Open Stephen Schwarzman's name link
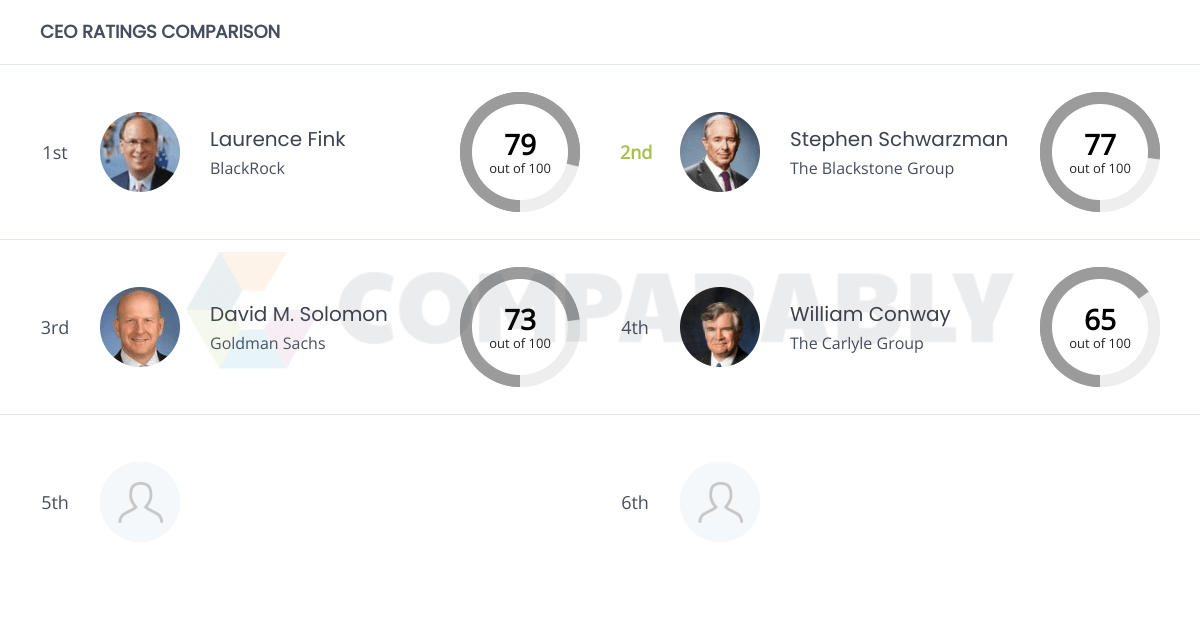The height and width of the screenshot is (630, 1200). (899, 139)
